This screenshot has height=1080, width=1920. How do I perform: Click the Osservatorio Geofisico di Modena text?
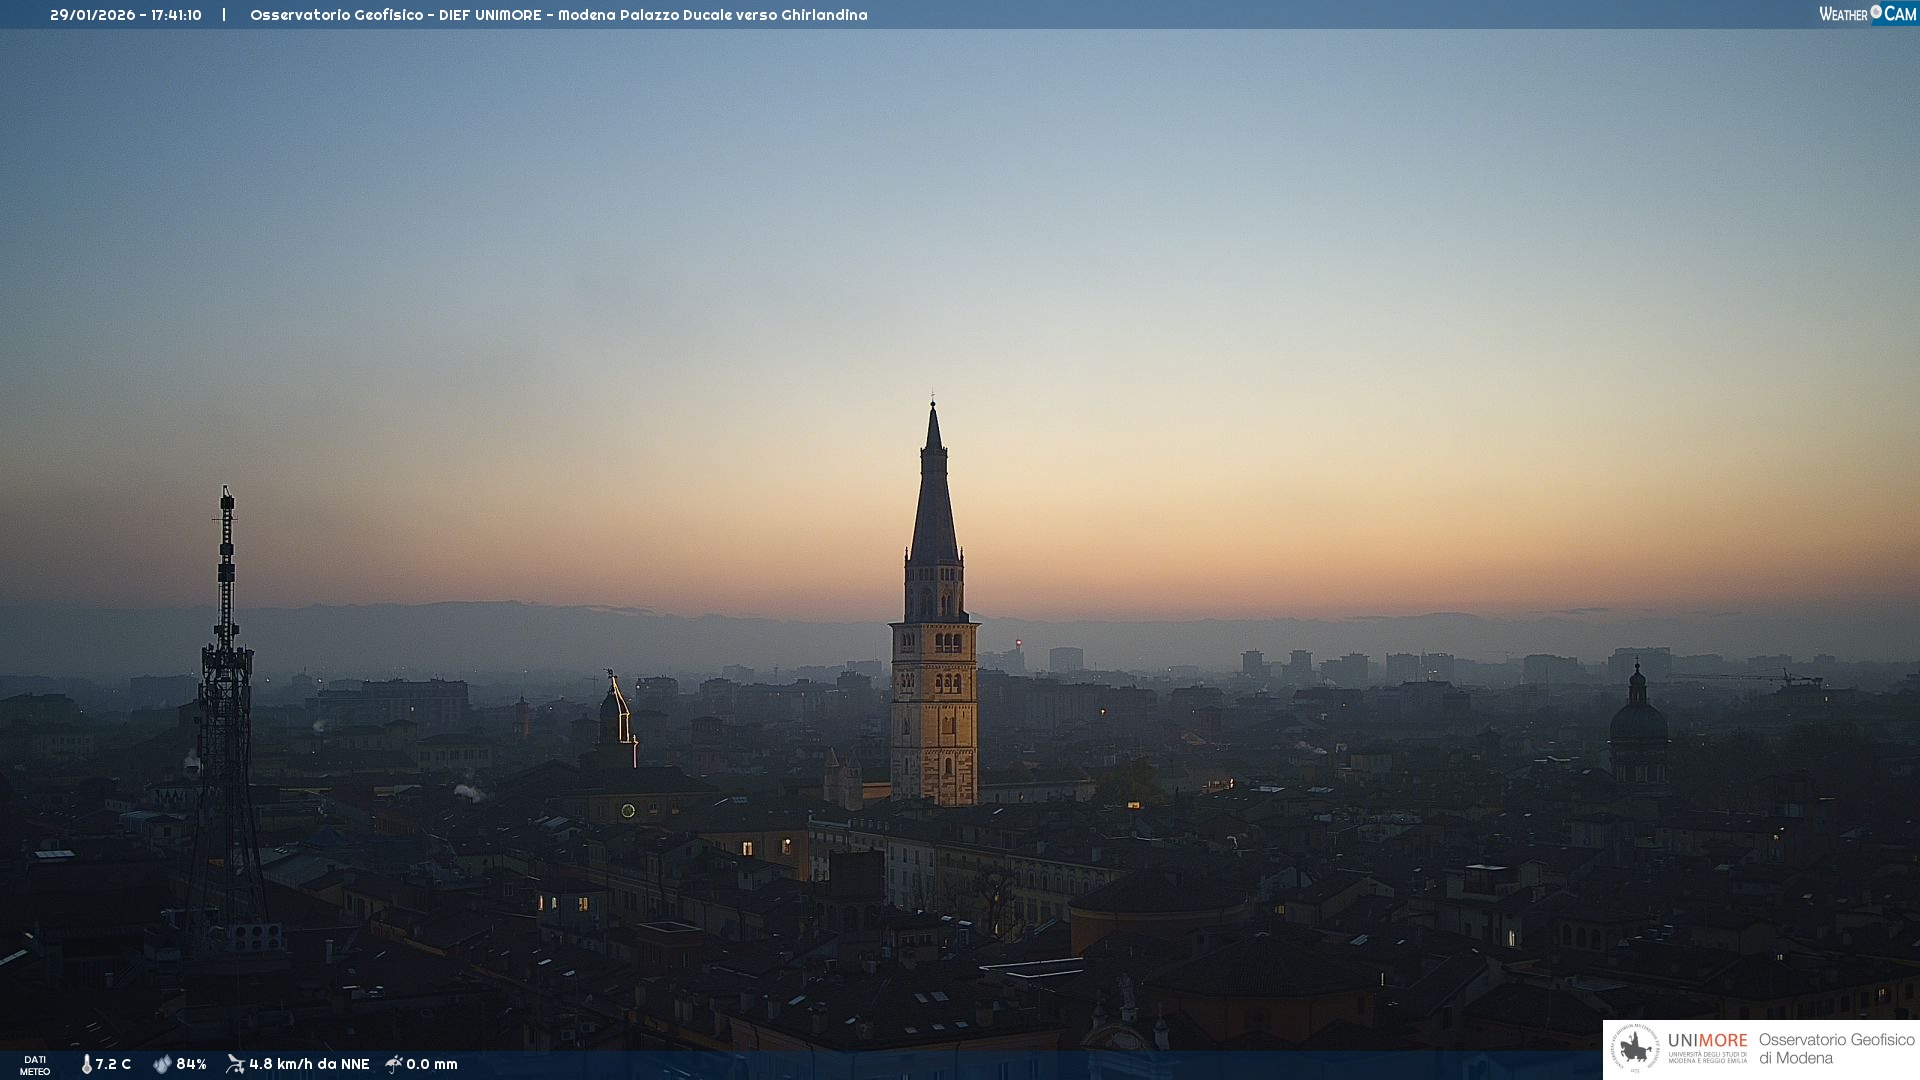[1836, 1049]
